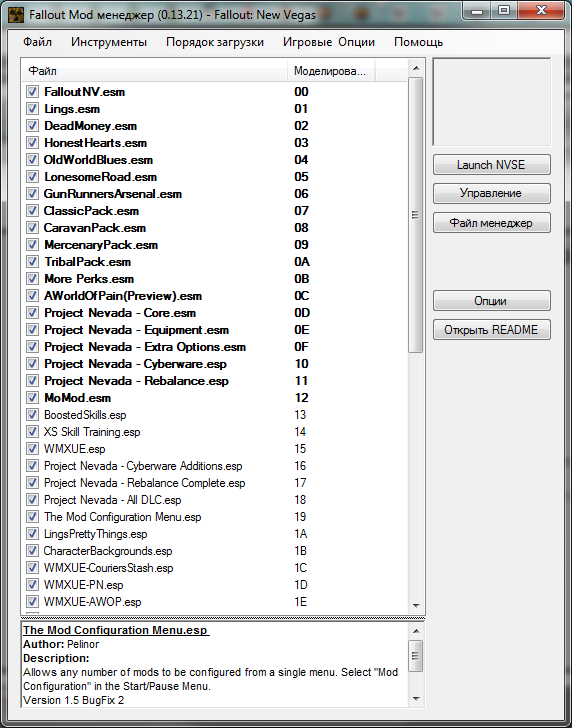Select Project Nevada - Rebalance.esp row

[214, 381]
